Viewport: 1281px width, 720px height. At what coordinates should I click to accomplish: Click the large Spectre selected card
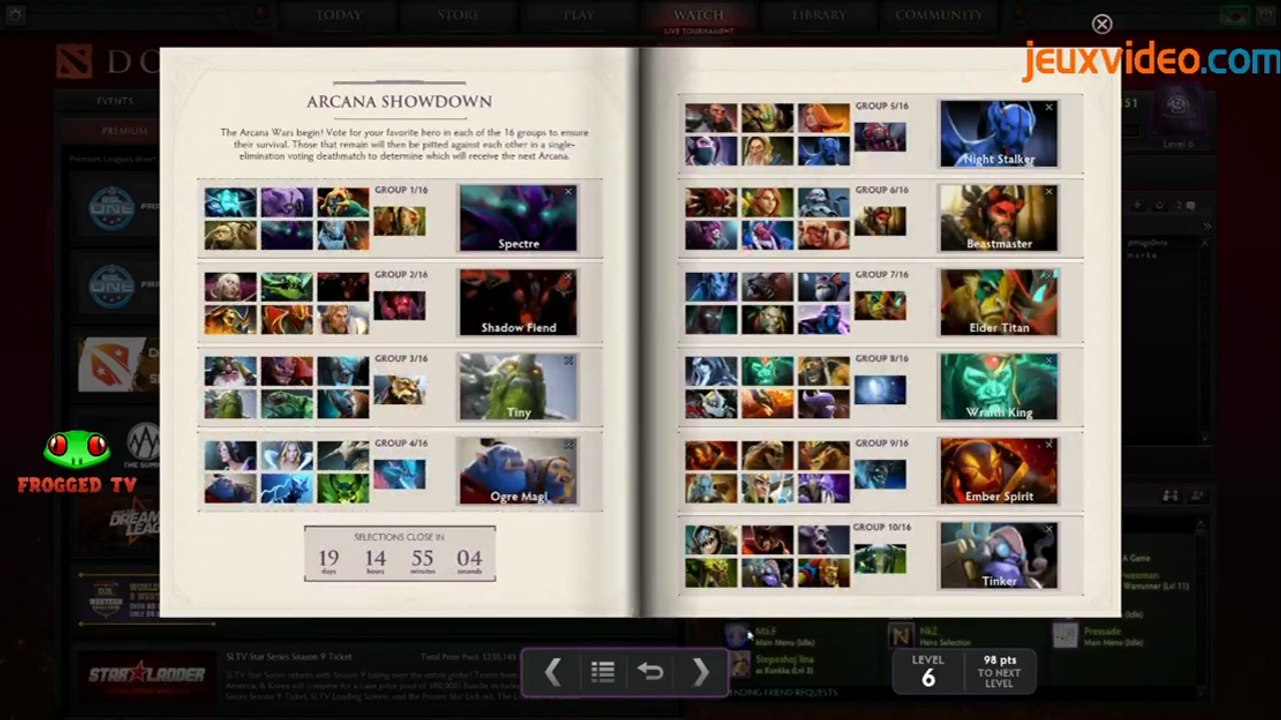pos(518,218)
